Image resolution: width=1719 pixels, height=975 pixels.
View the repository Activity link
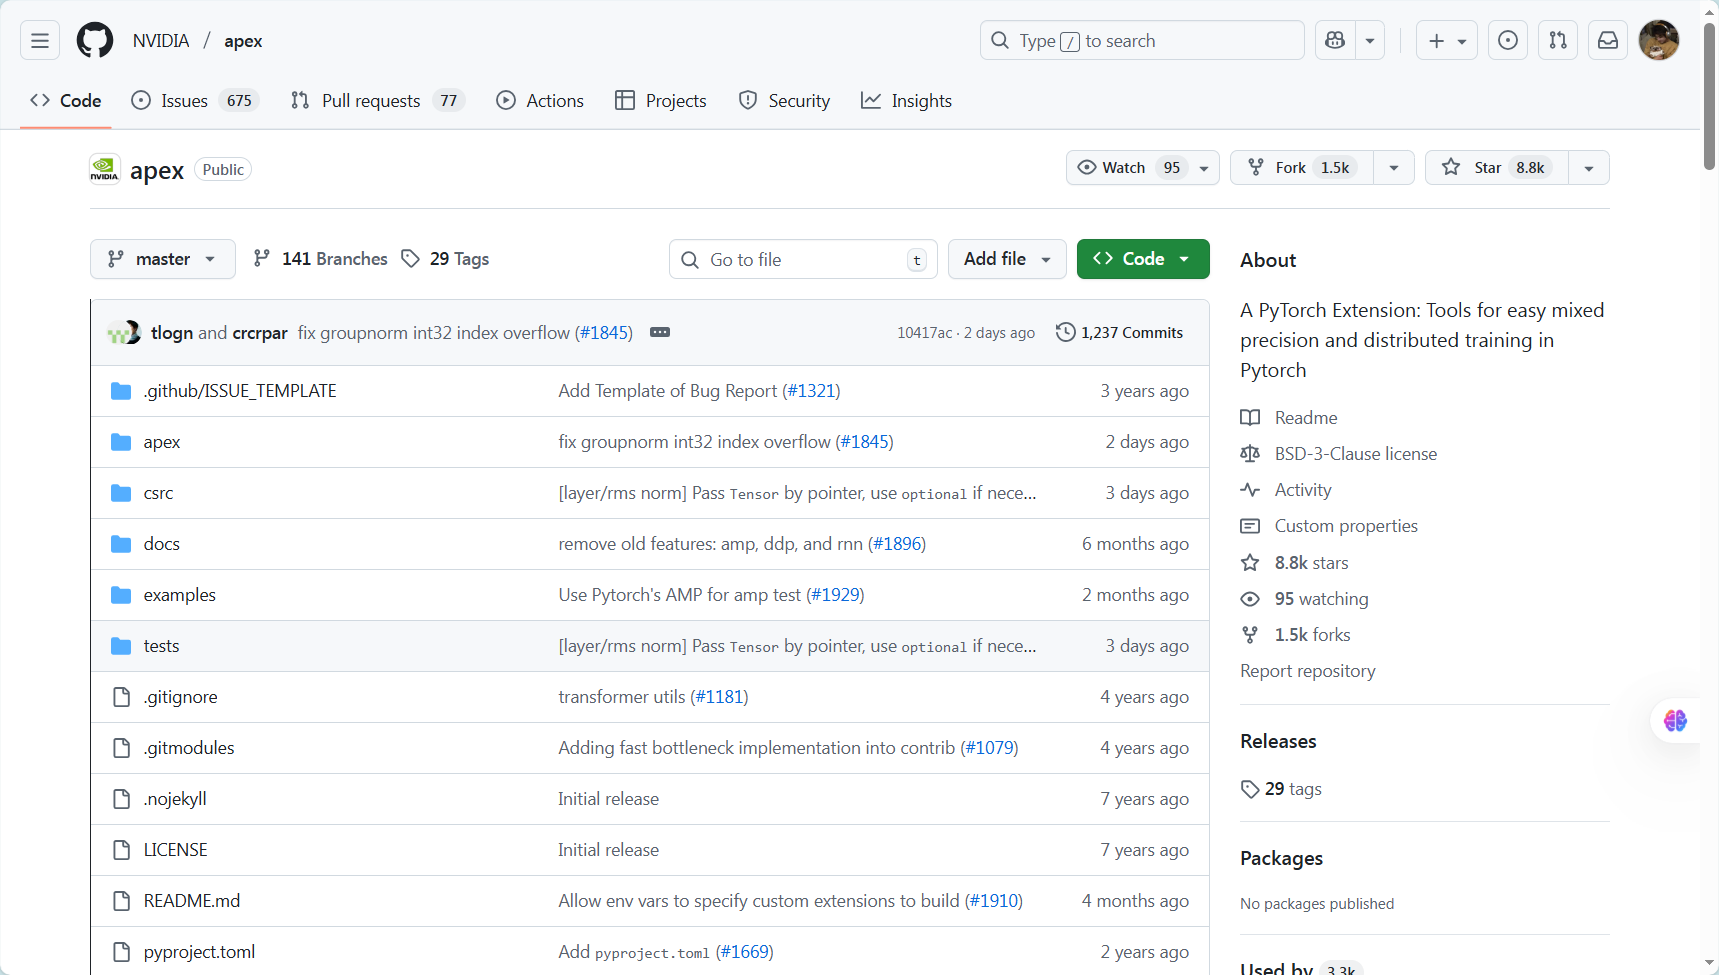pos(1286,490)
